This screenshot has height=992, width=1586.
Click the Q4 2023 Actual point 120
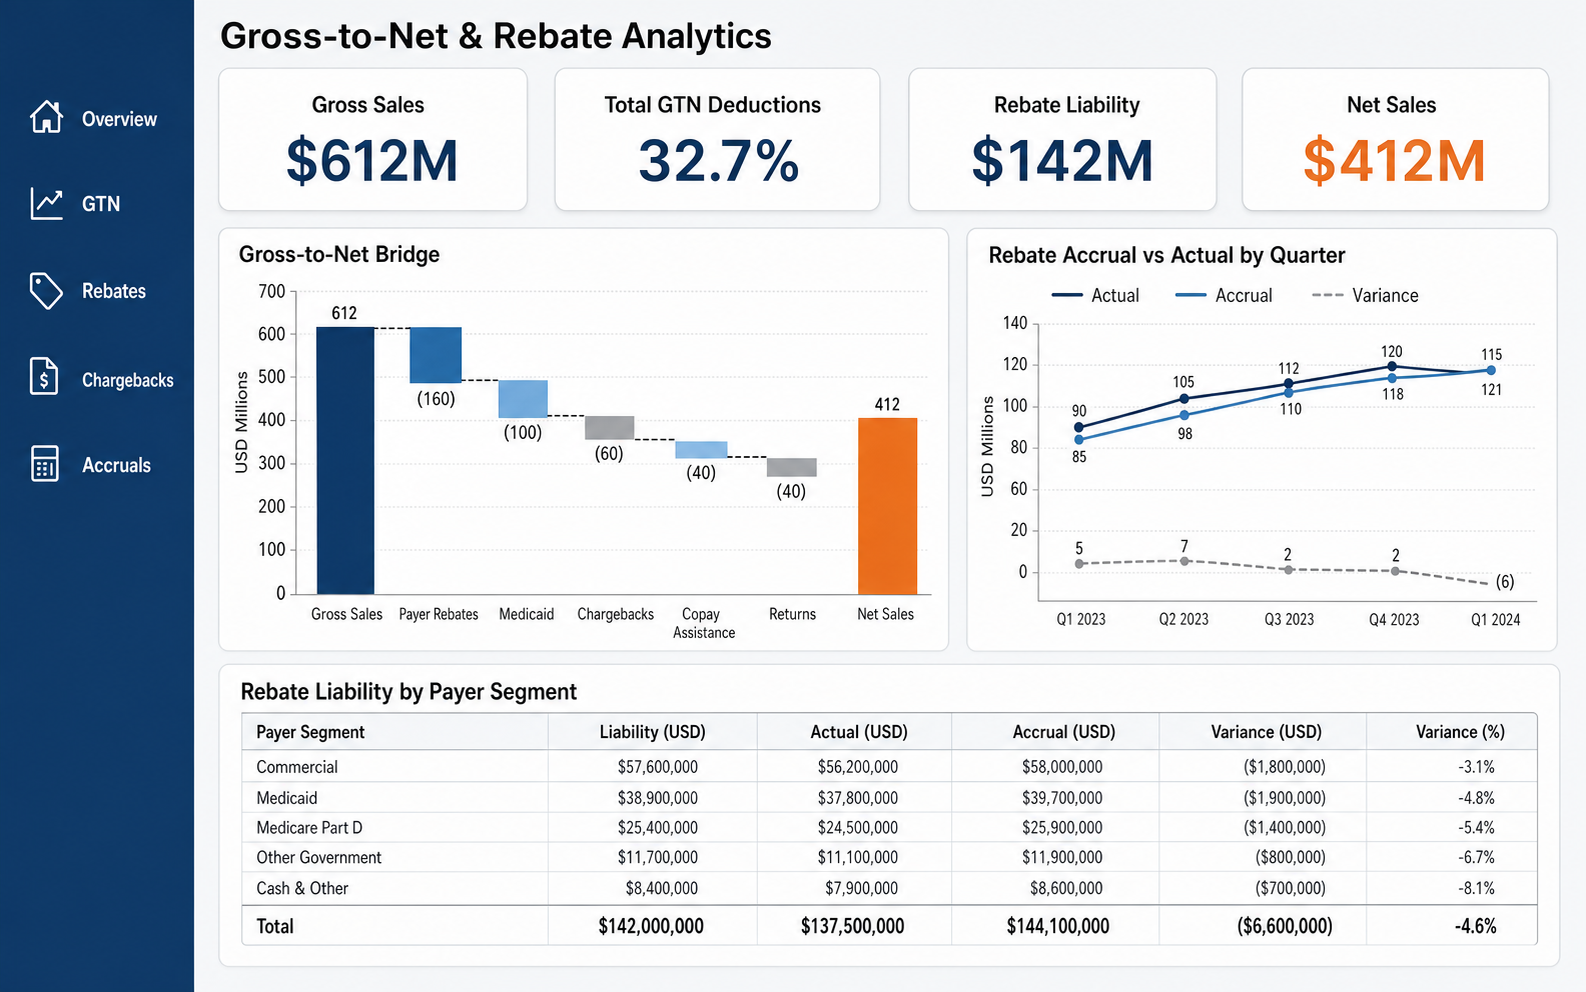click(x=1392, y=366)
